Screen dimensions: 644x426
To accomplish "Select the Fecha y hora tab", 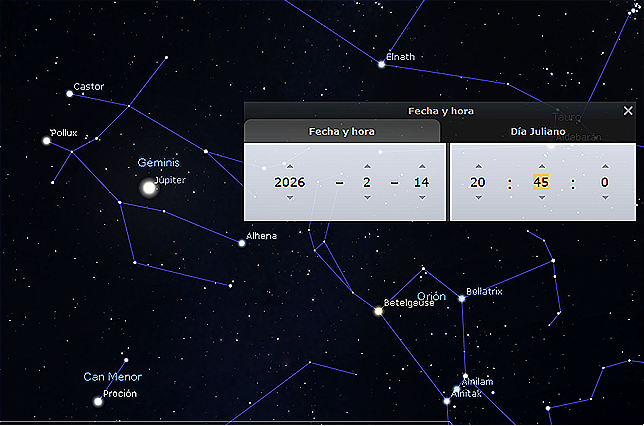I will (x=342, y=131).
